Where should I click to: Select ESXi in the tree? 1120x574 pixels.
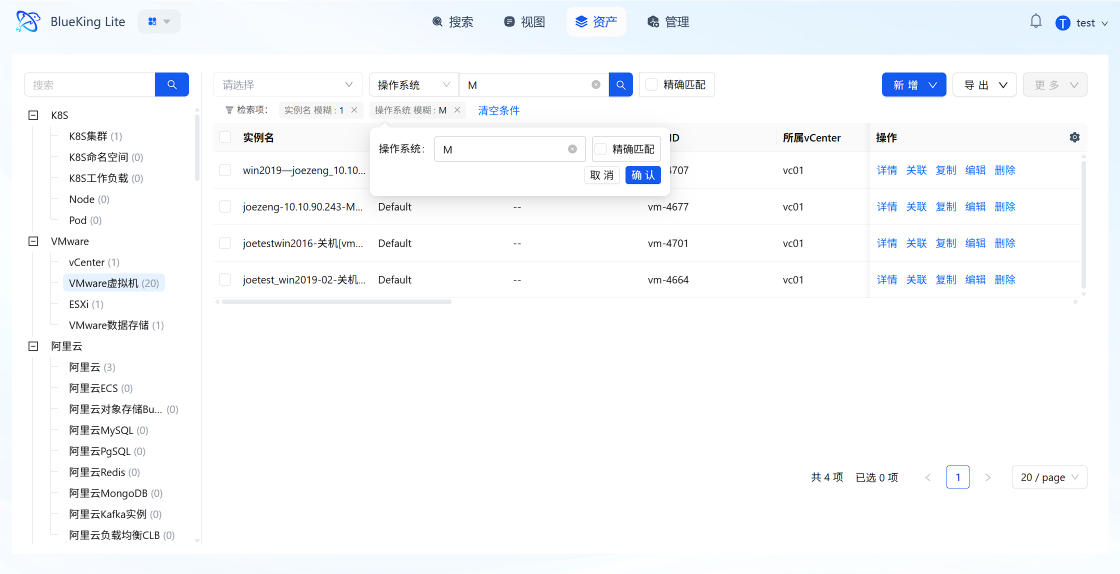coord(86,304)
